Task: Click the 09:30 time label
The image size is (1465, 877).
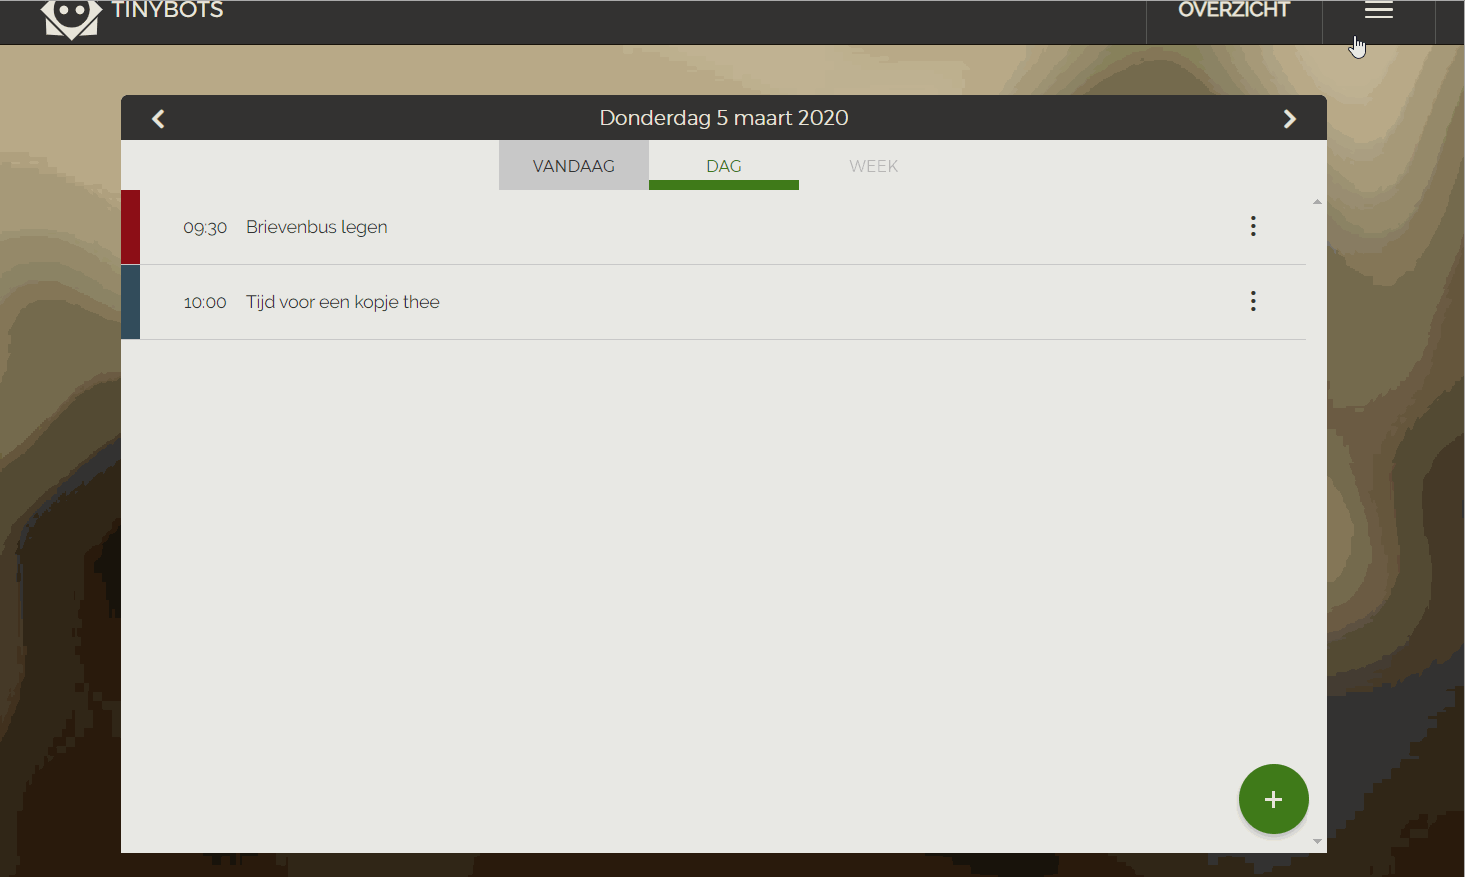Action: (x=205, y=228)
